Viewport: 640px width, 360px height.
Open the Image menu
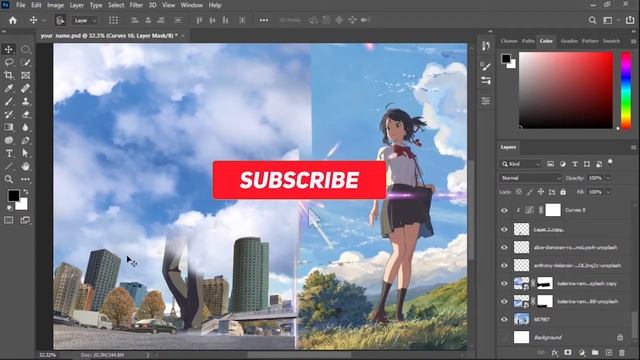55,5
